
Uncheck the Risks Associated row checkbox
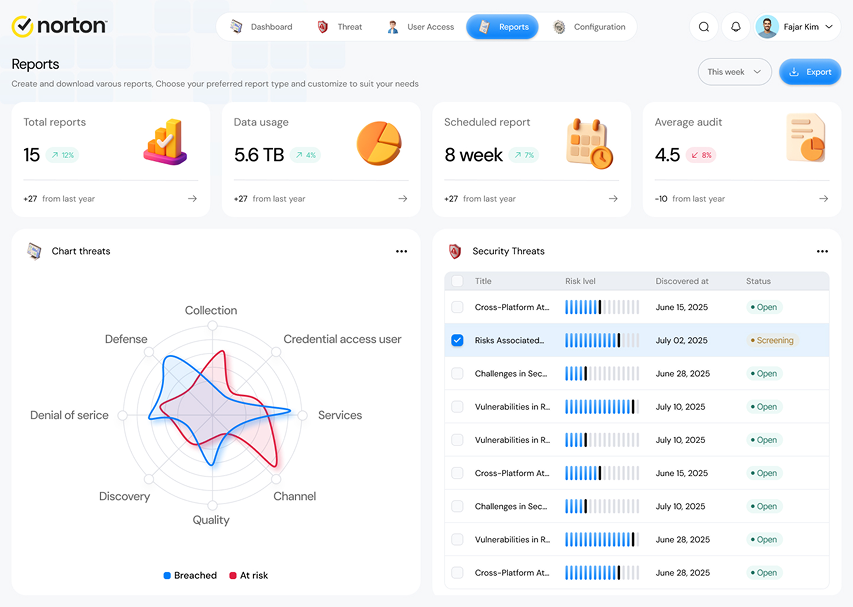pyautogui.click(x=458, y=340)
